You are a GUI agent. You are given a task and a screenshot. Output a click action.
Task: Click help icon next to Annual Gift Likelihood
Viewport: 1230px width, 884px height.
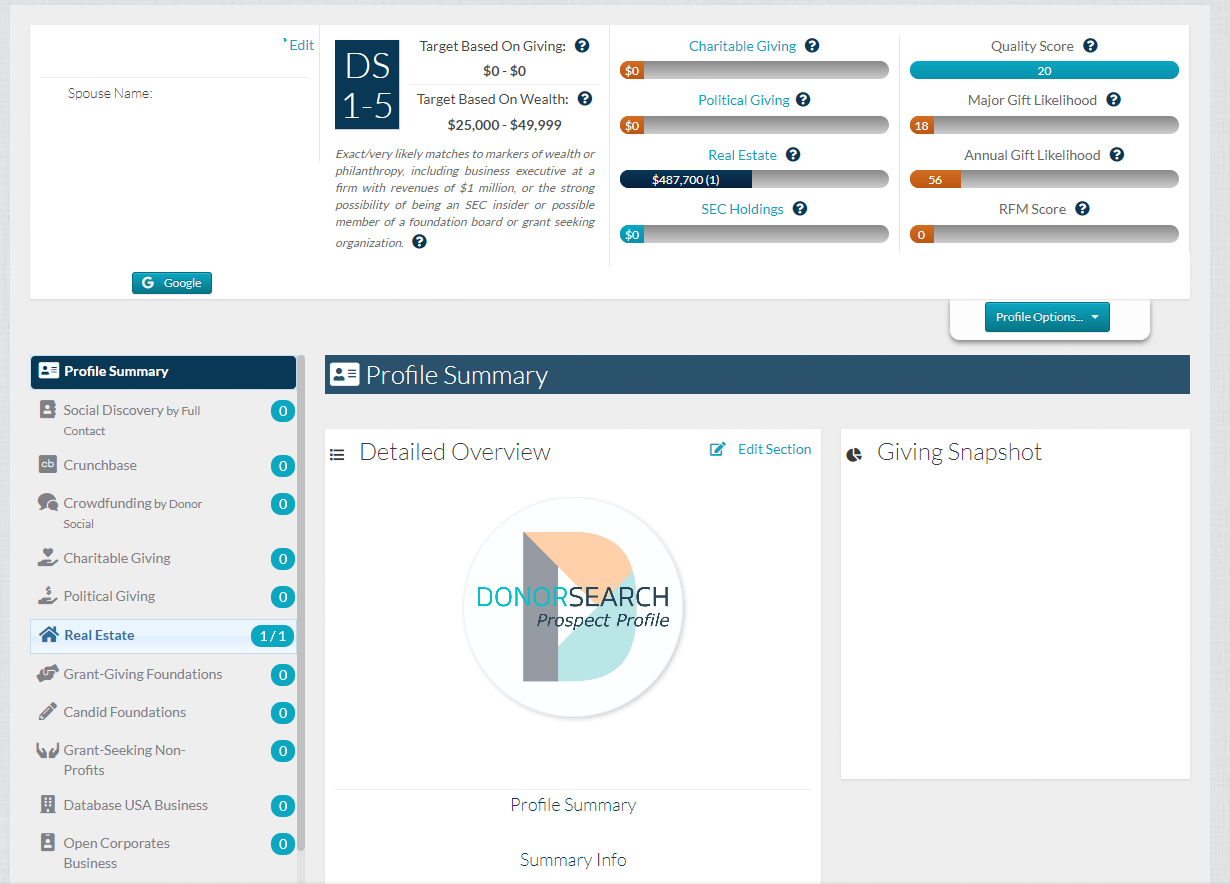pos(1117,155)
